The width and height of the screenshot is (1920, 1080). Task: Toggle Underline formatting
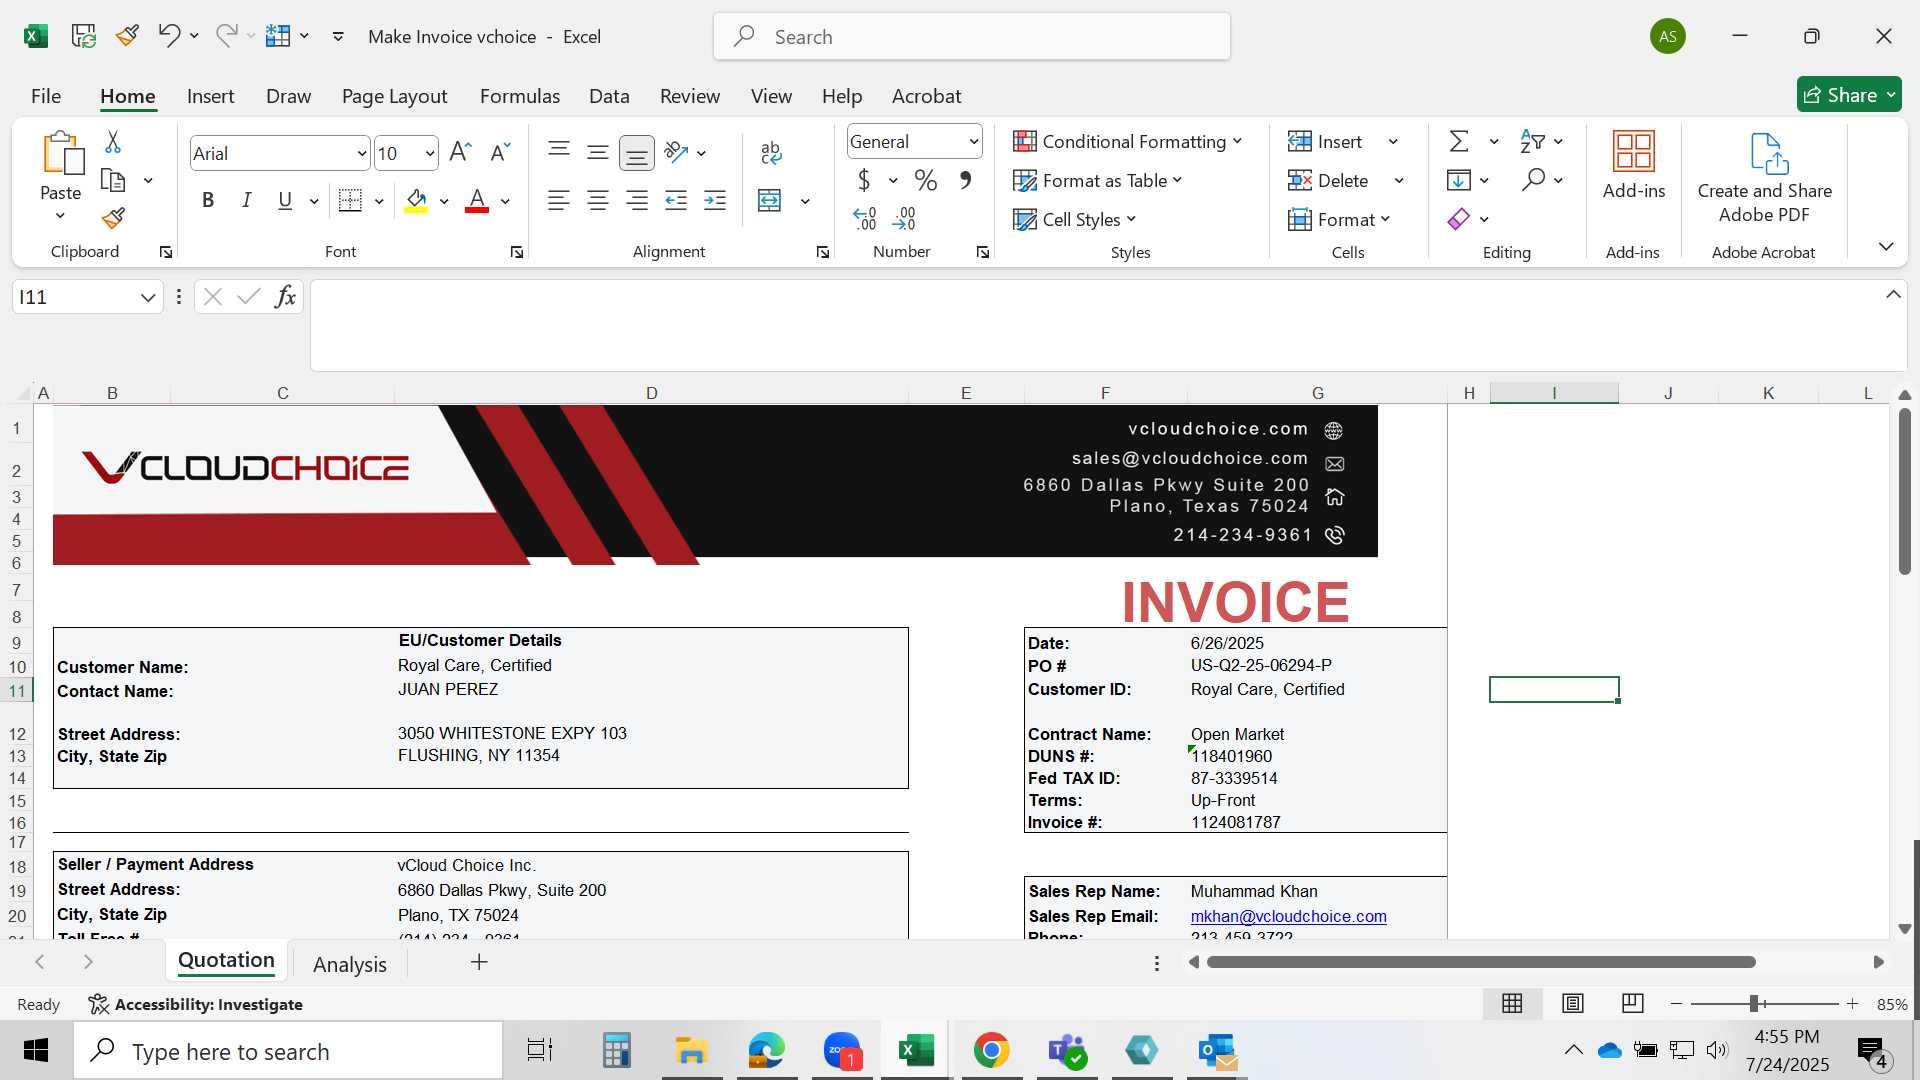(x=285, y=201)
